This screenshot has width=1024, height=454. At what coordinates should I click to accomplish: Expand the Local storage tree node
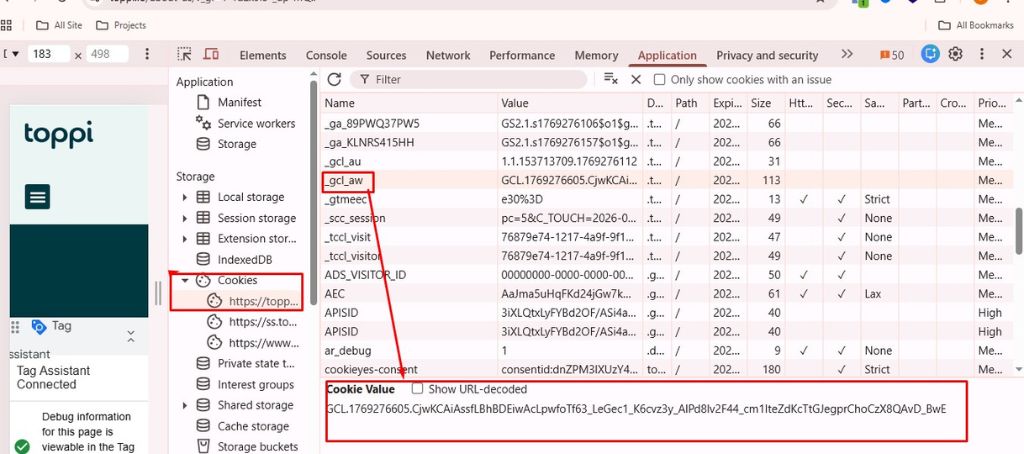(185, 198)
